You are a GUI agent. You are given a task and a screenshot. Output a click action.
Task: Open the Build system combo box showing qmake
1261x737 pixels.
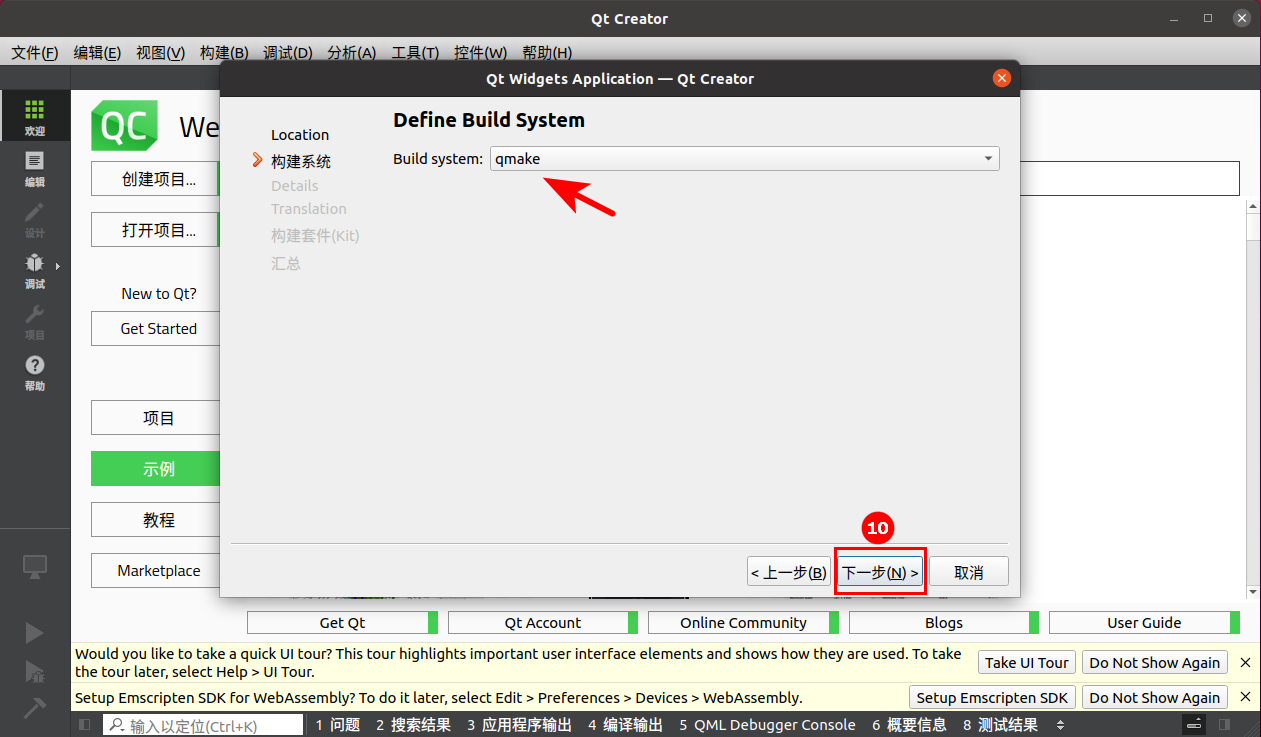tap(744, 158)
